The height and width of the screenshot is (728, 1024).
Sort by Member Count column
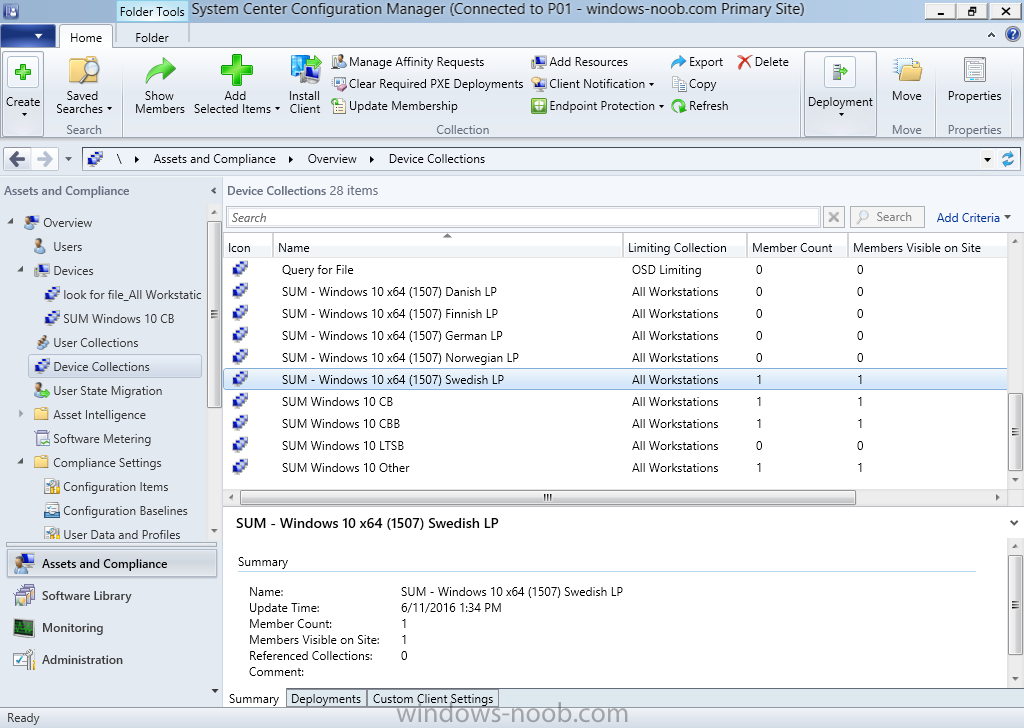coord(797,247)
